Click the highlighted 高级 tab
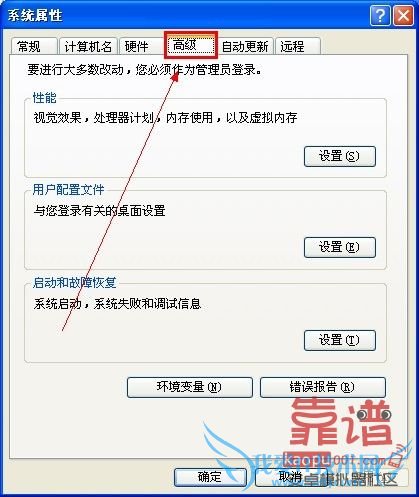The height and width of the screenshot is (497, 419). (190, 45)
